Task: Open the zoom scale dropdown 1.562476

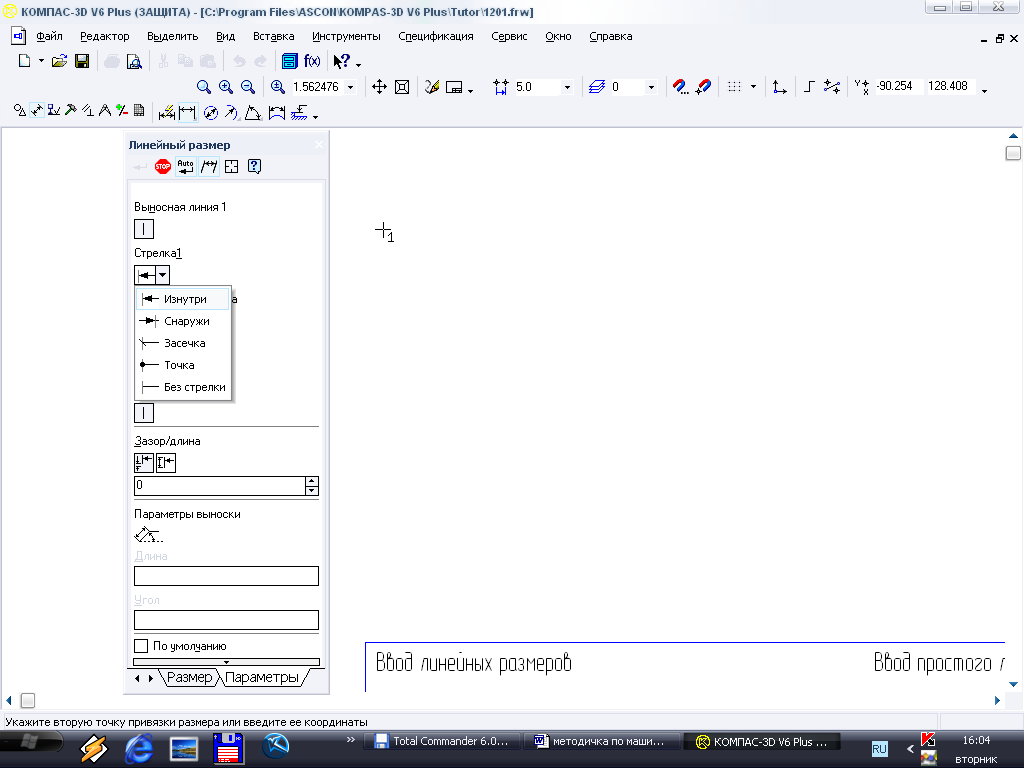Action: click(351, 87)
